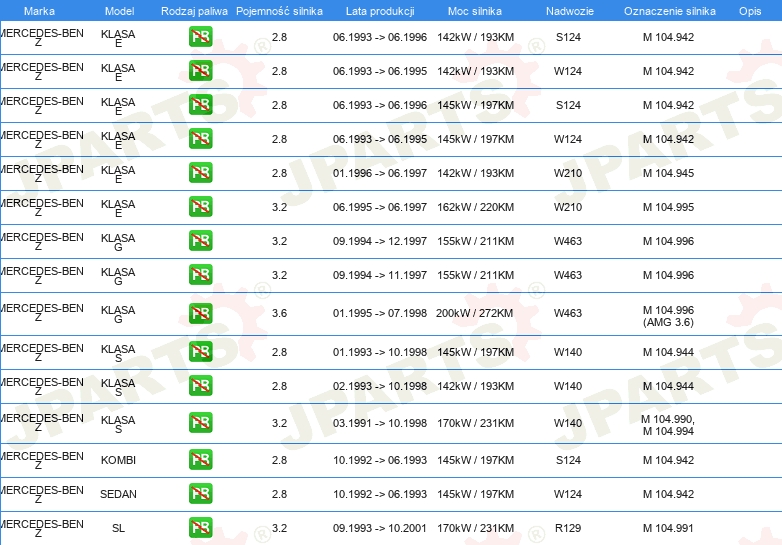Image resolution: width=782 pixels, height=545 pixels.
Task: Click the Nadwozie column header
Action: pos(570,11)
